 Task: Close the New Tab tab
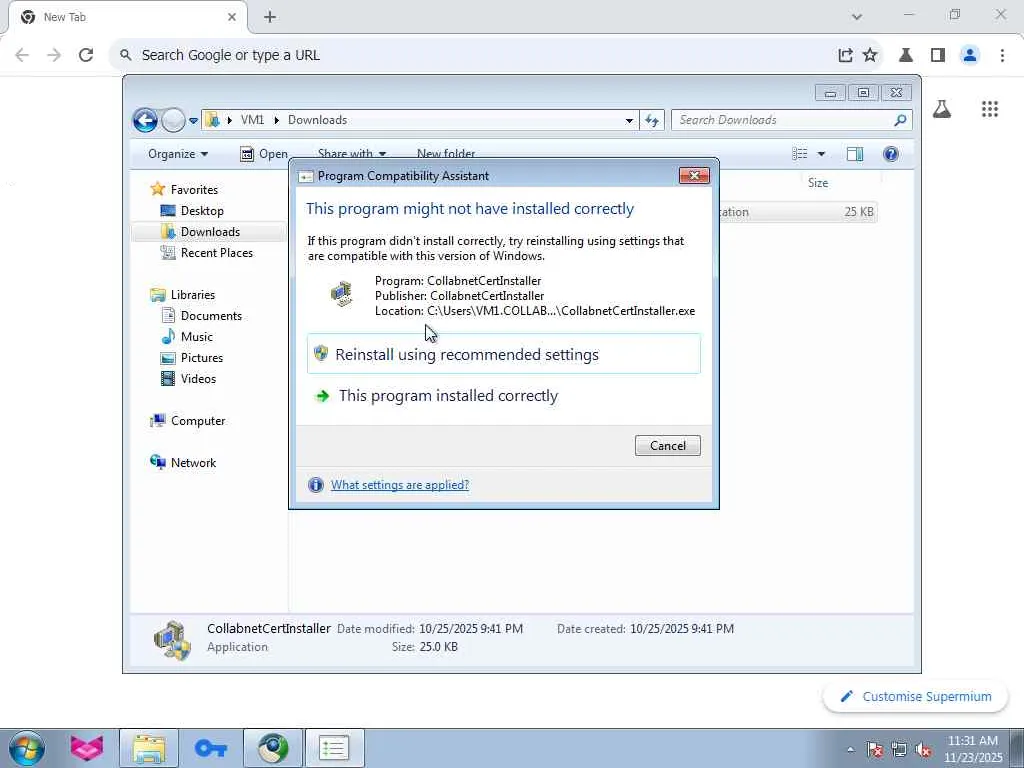tap(232, 17)
